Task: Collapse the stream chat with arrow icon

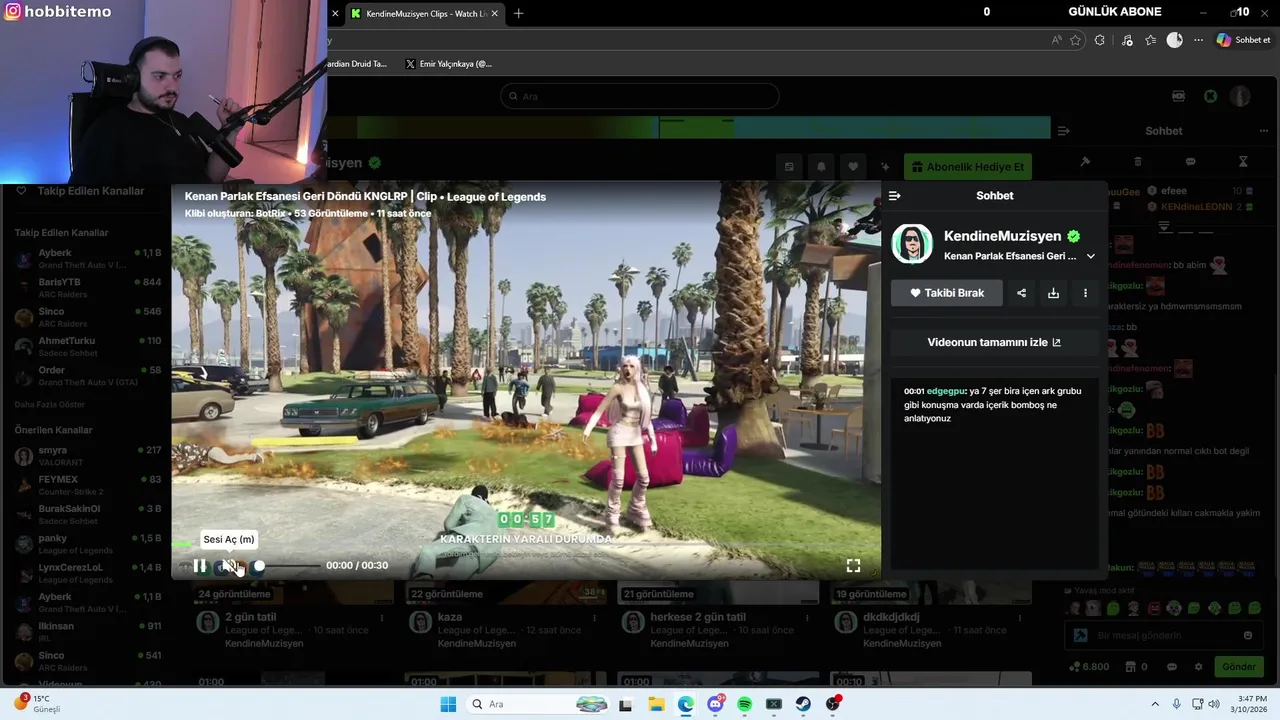Action: [1063, 131]
